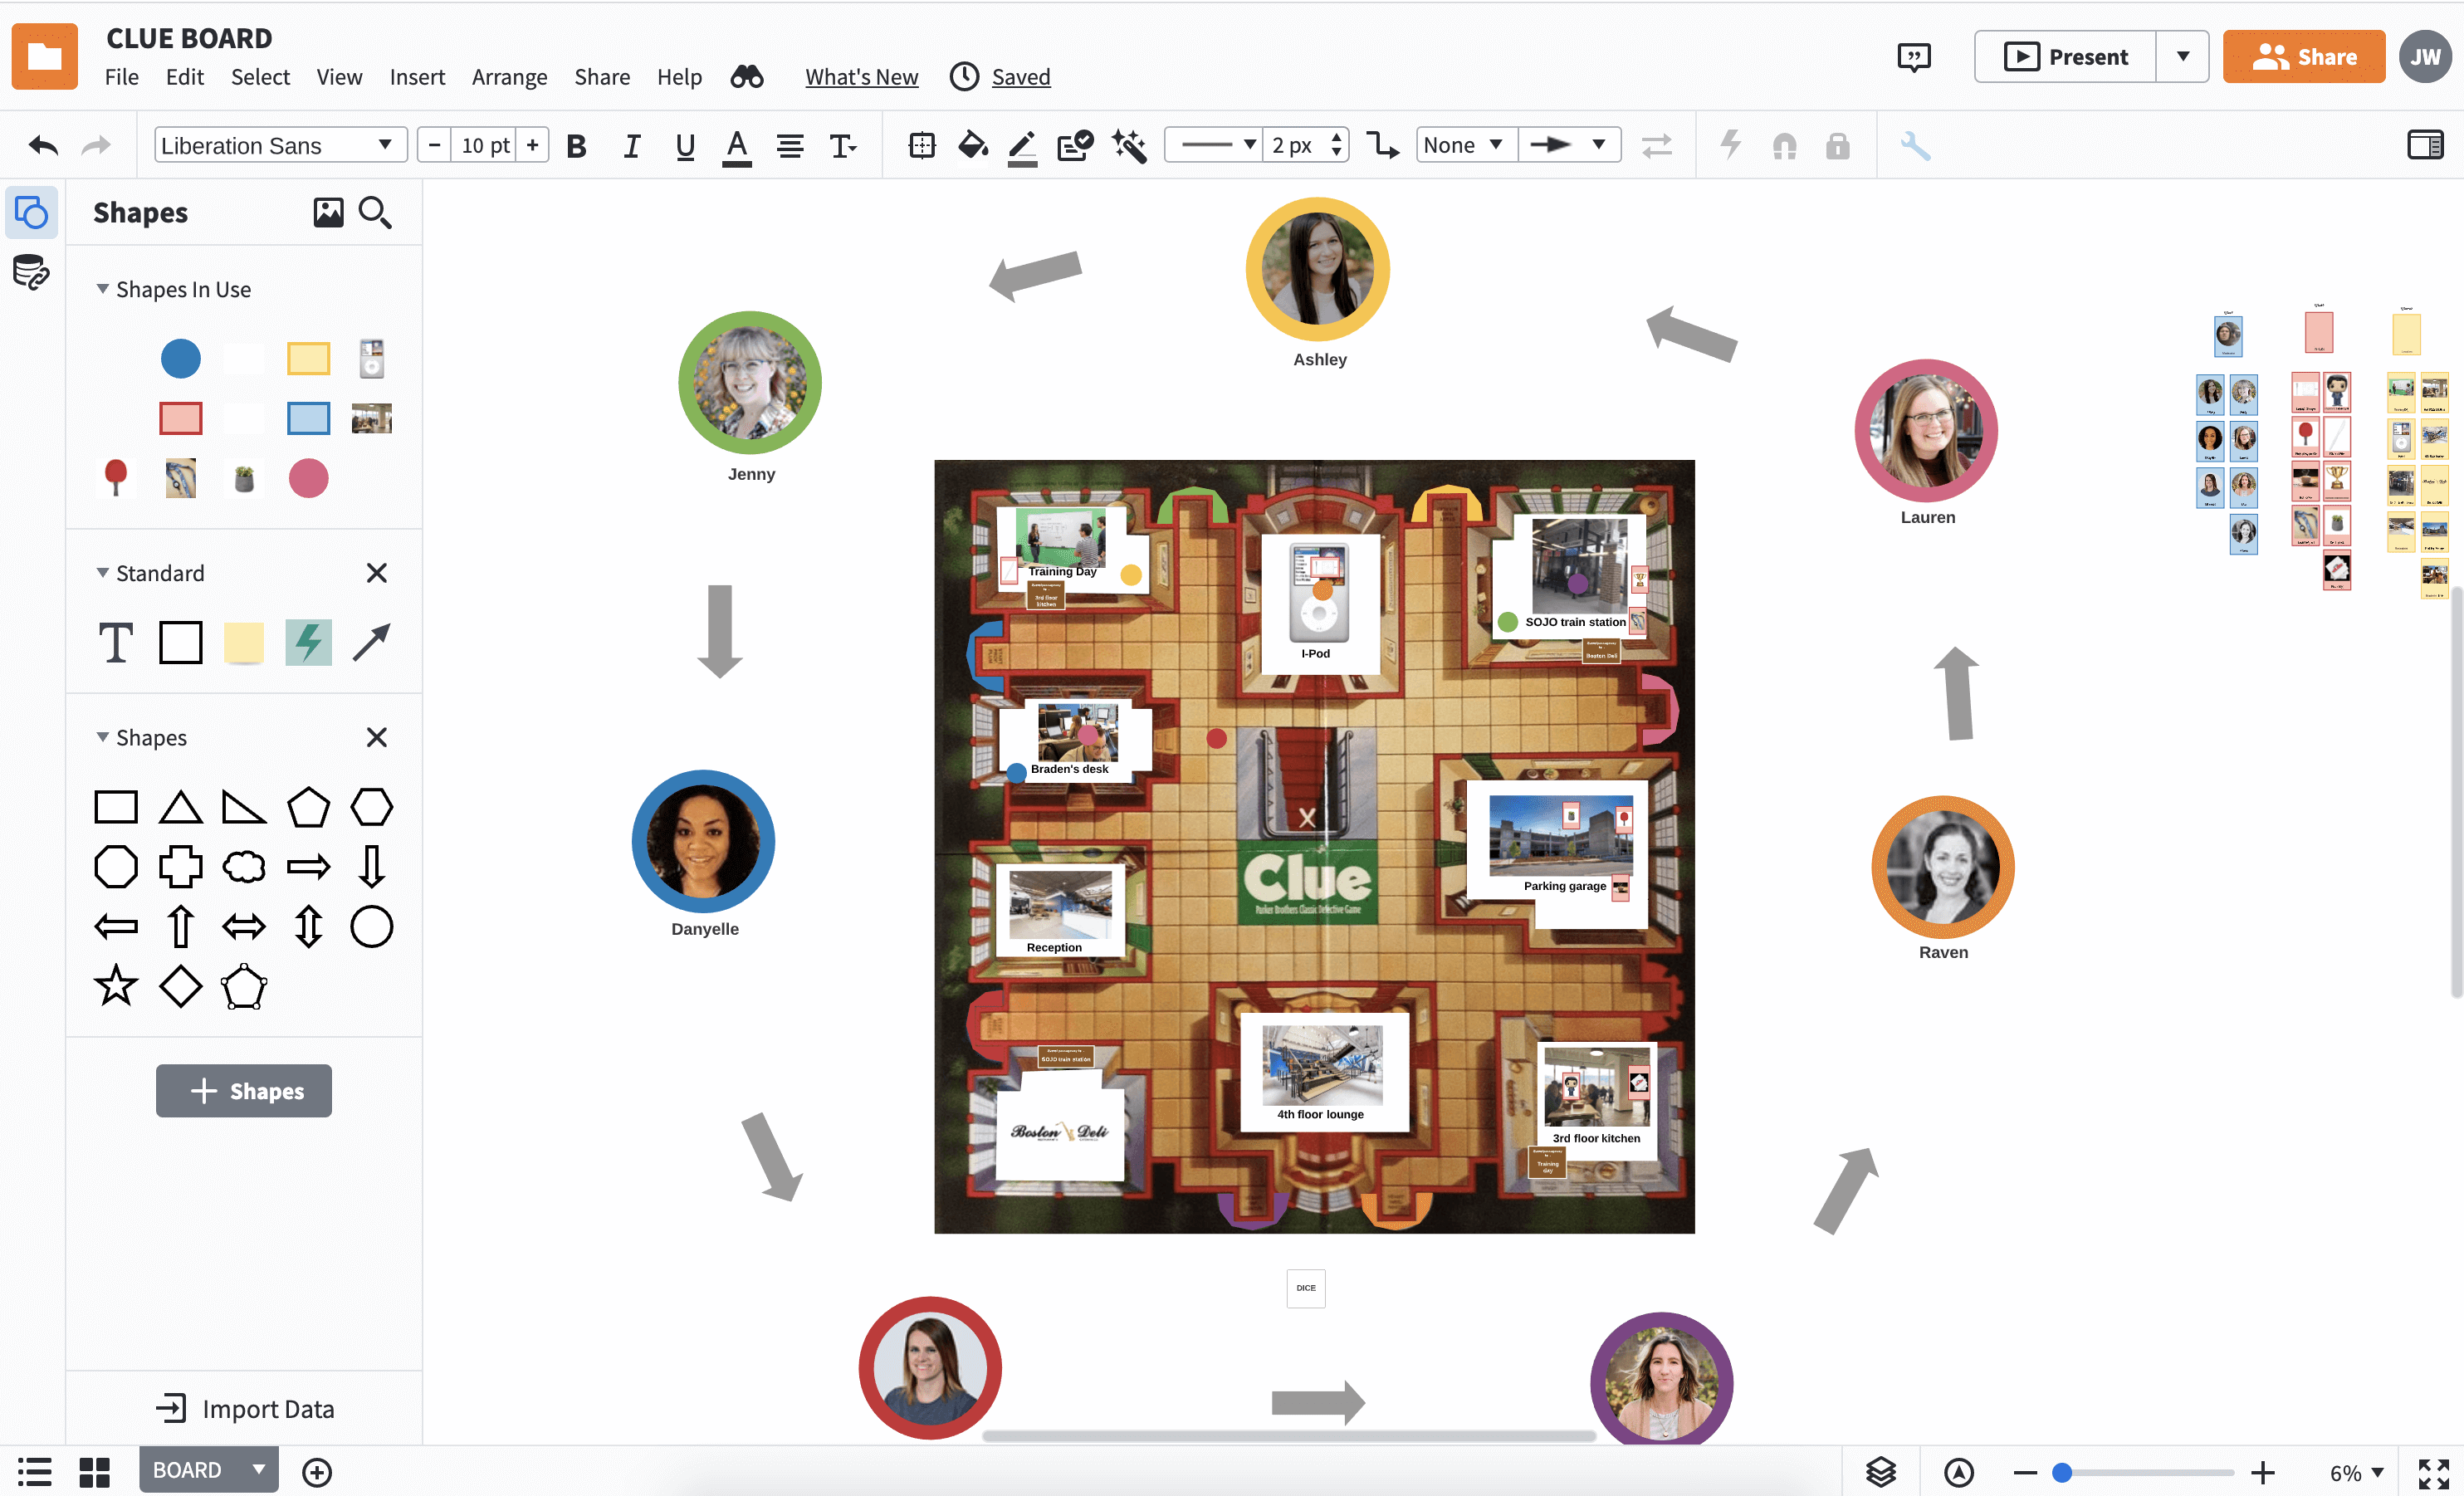Open the Insert menu
Image resolution: width=2464 pixels, height=1496 pixels.
pyautogui.click(x=417, y=77)
